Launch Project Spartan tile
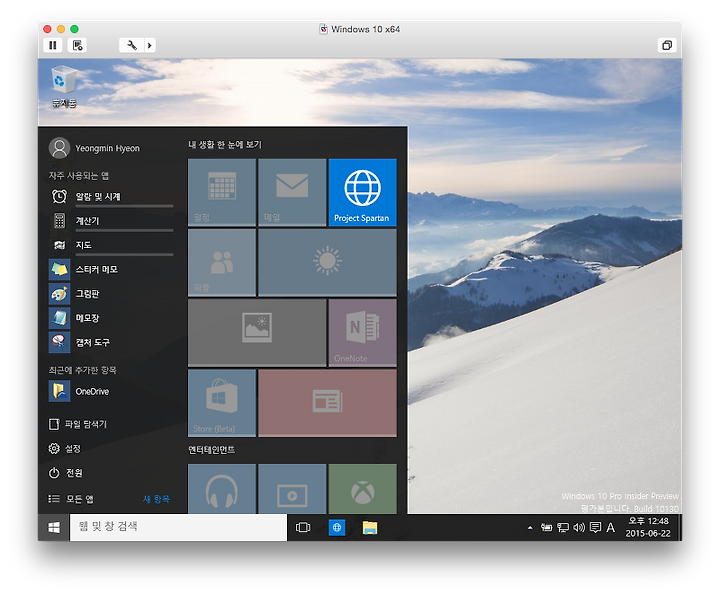 pos(362,192)
